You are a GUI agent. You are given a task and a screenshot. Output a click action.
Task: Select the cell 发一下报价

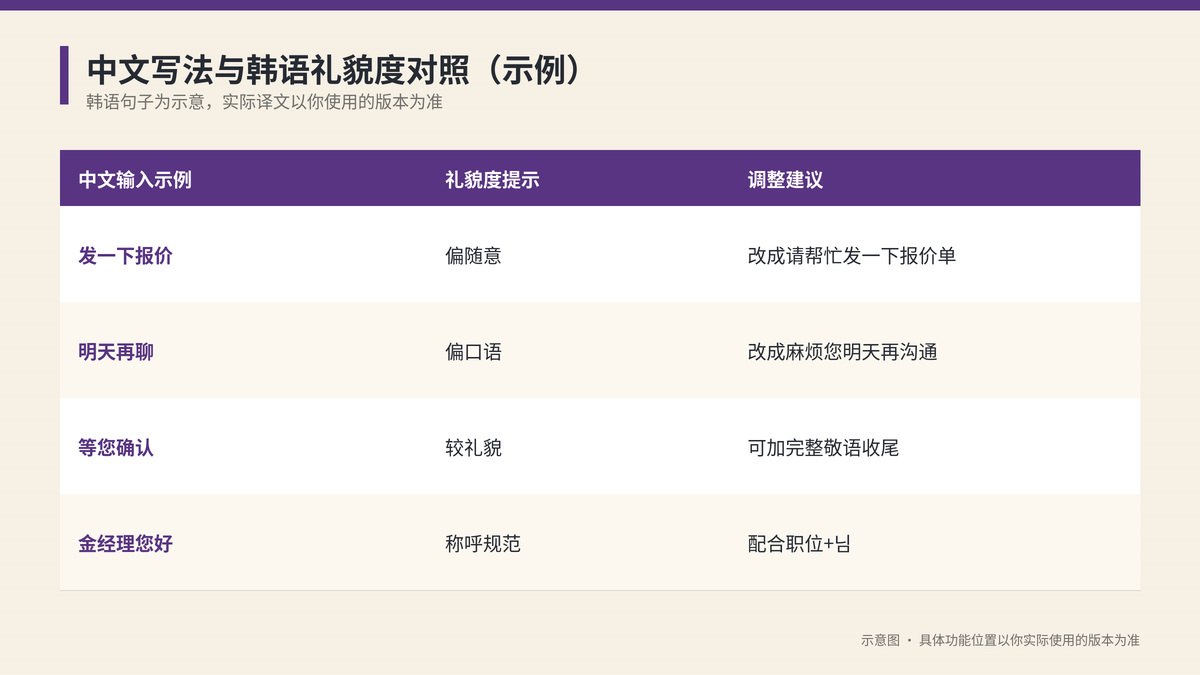click(x=126, y=256)
